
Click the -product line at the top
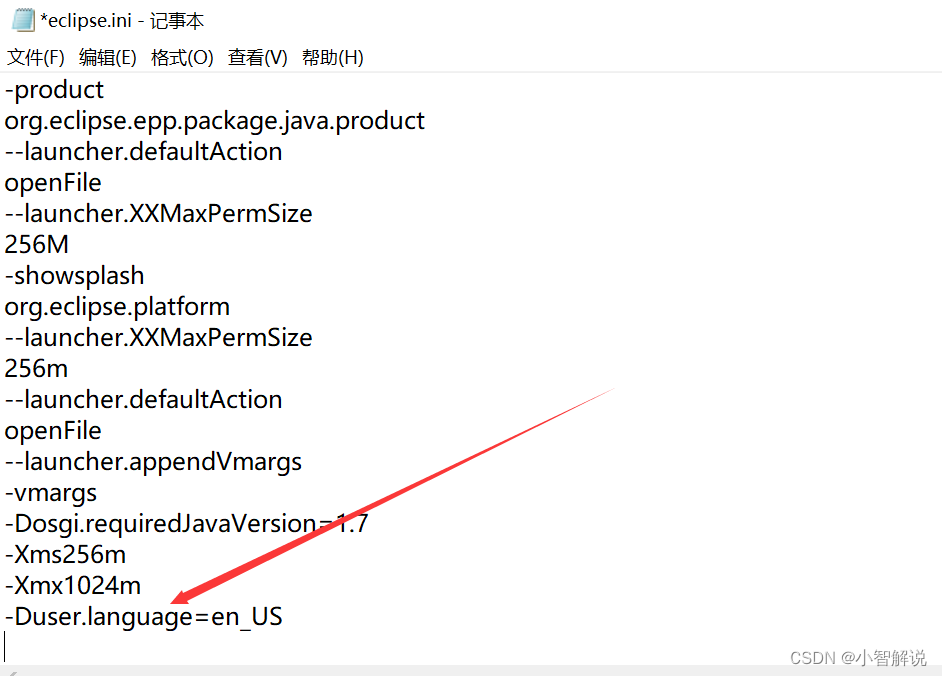pos(54,89)
